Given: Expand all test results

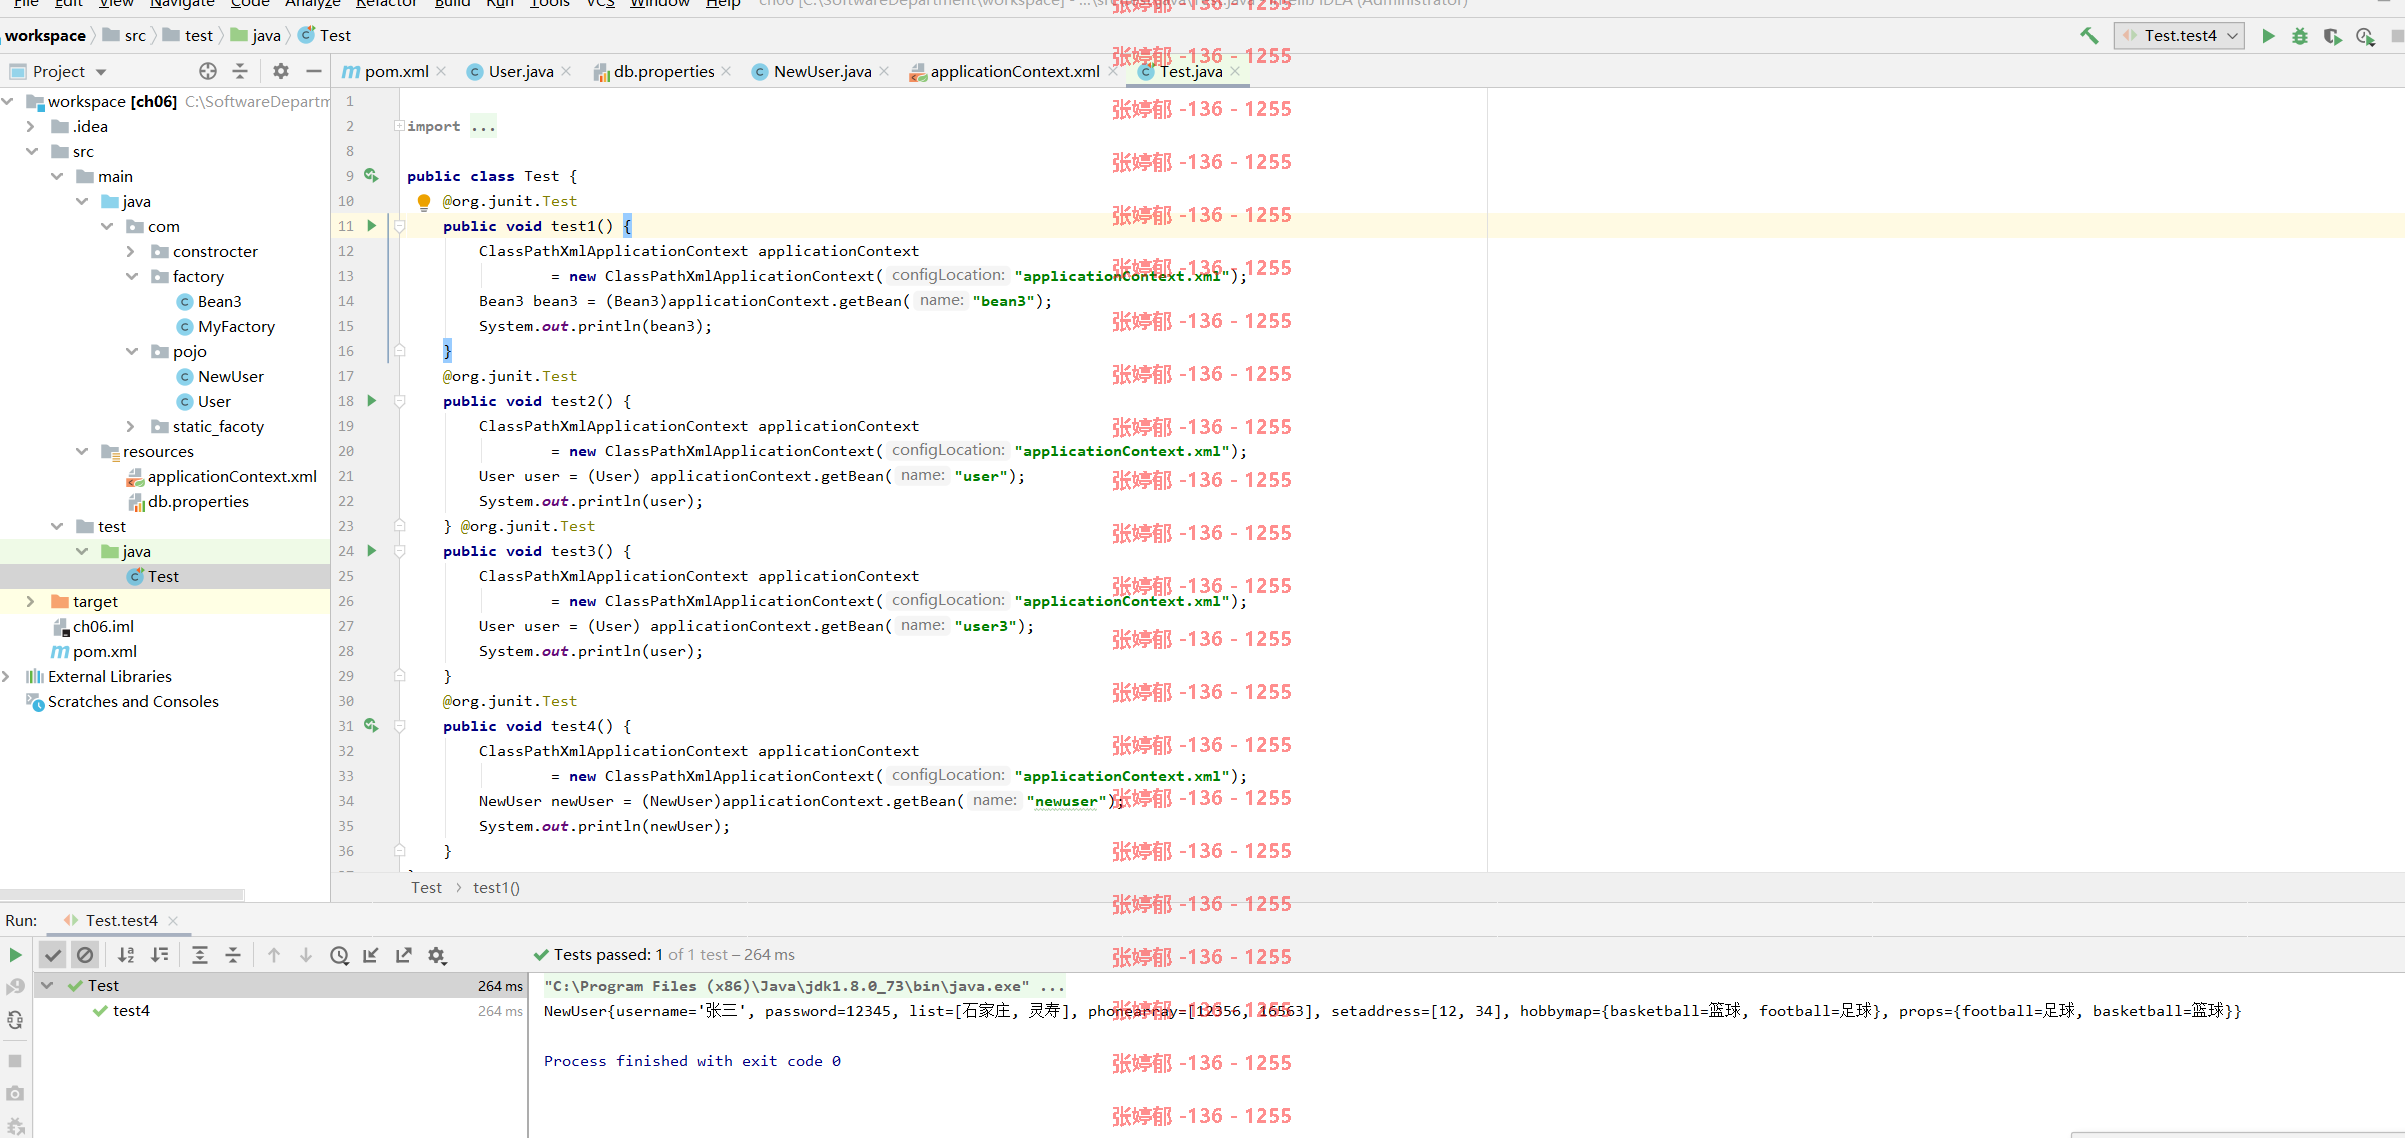Looking at the screenshot, I should [x=200, y=955].
